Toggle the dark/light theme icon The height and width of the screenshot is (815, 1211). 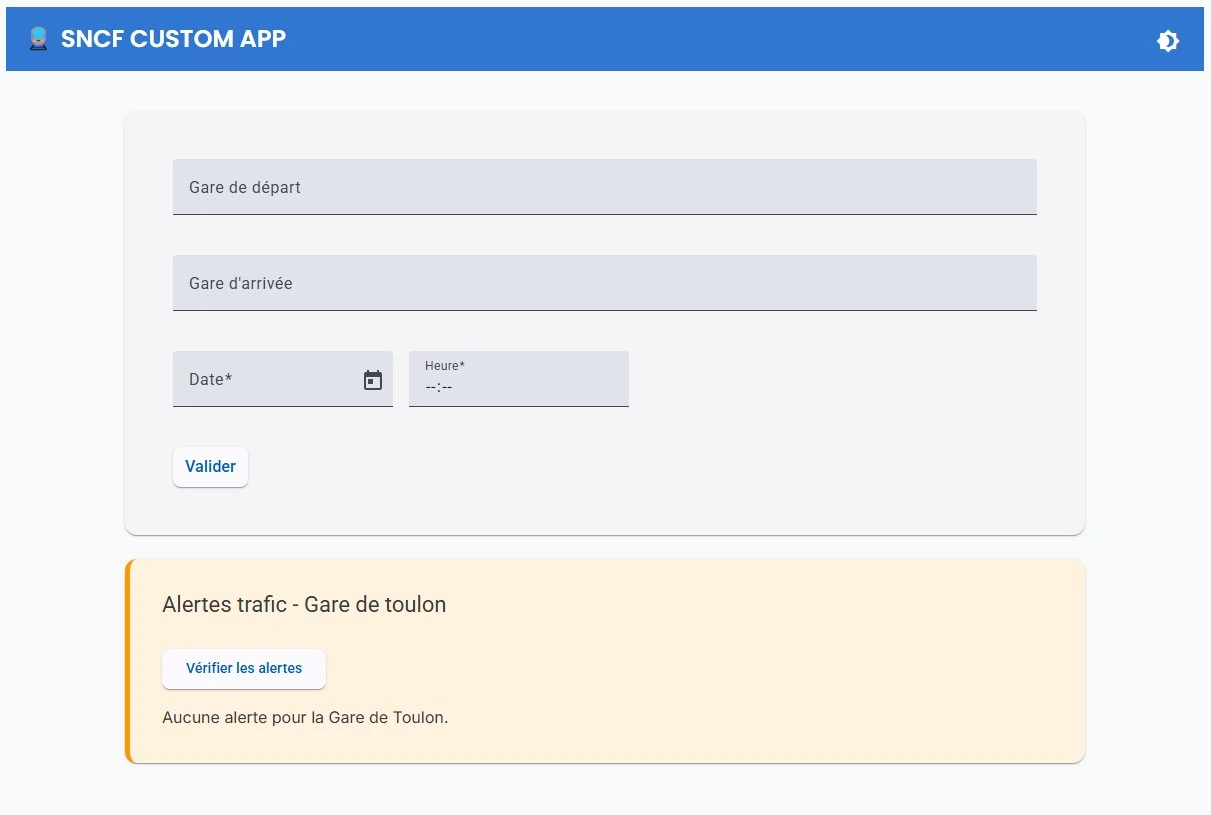1167,41
